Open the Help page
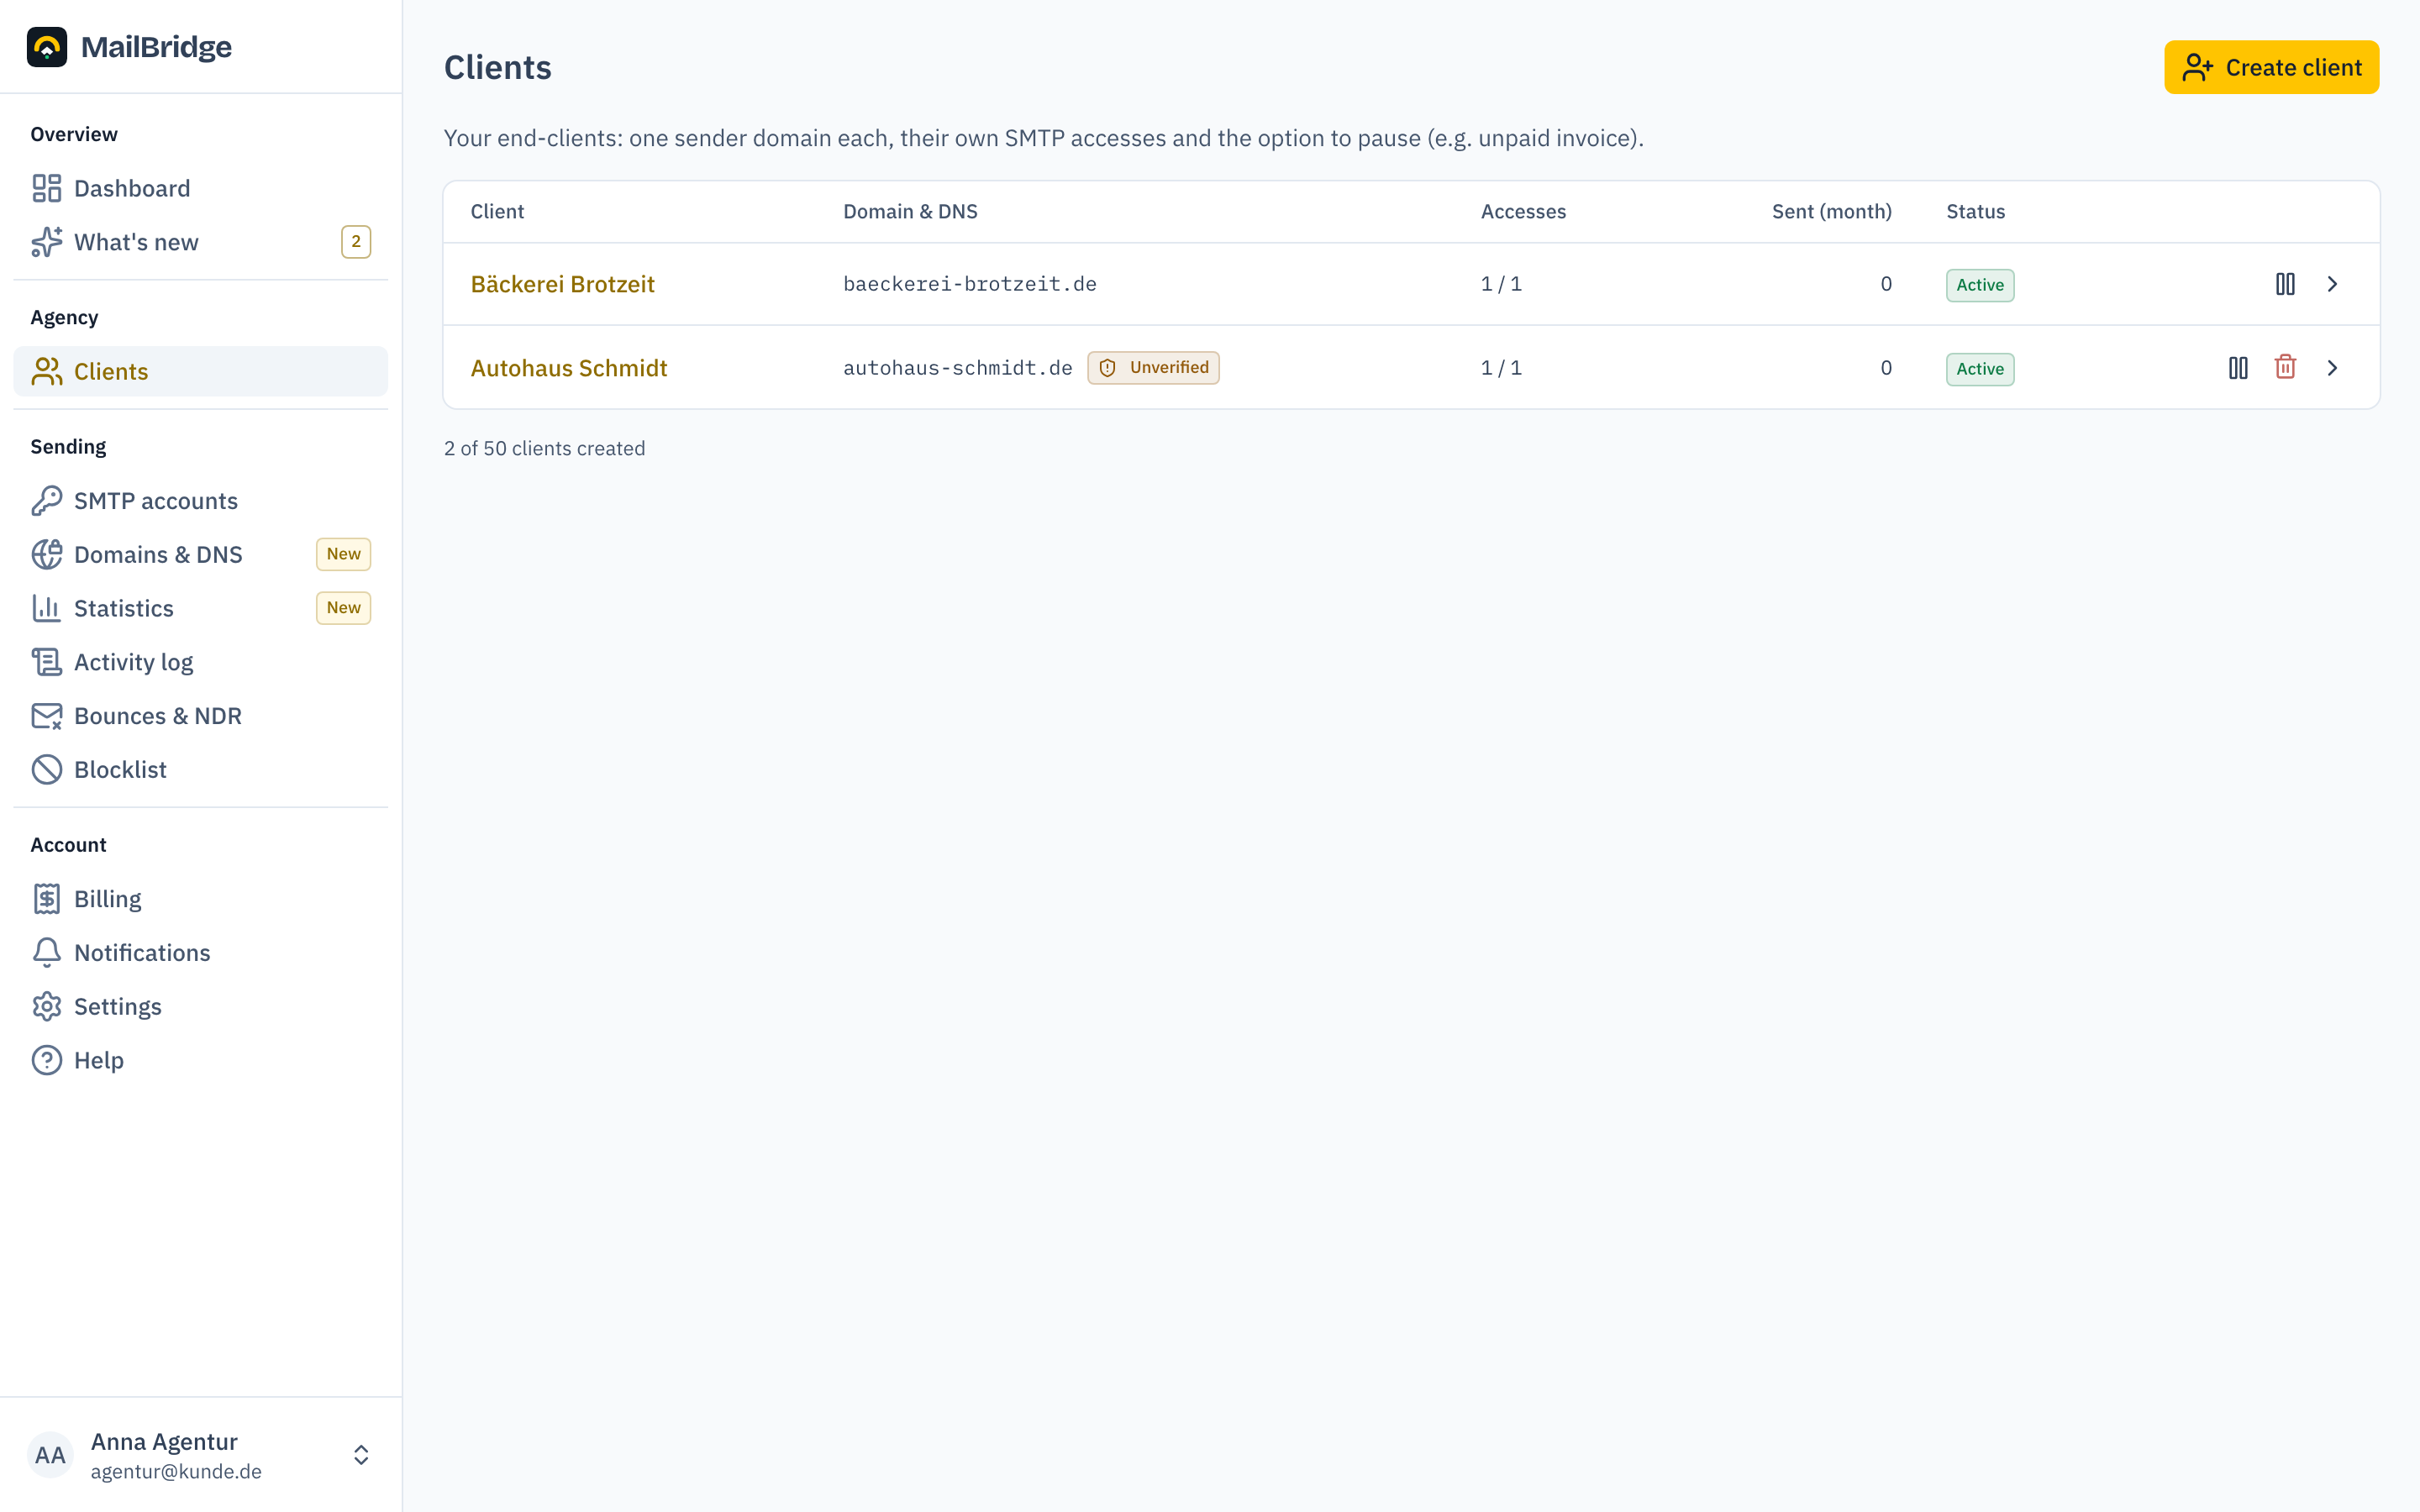Screen dimensions: 2420x1512 click(x=200, y=1060)
